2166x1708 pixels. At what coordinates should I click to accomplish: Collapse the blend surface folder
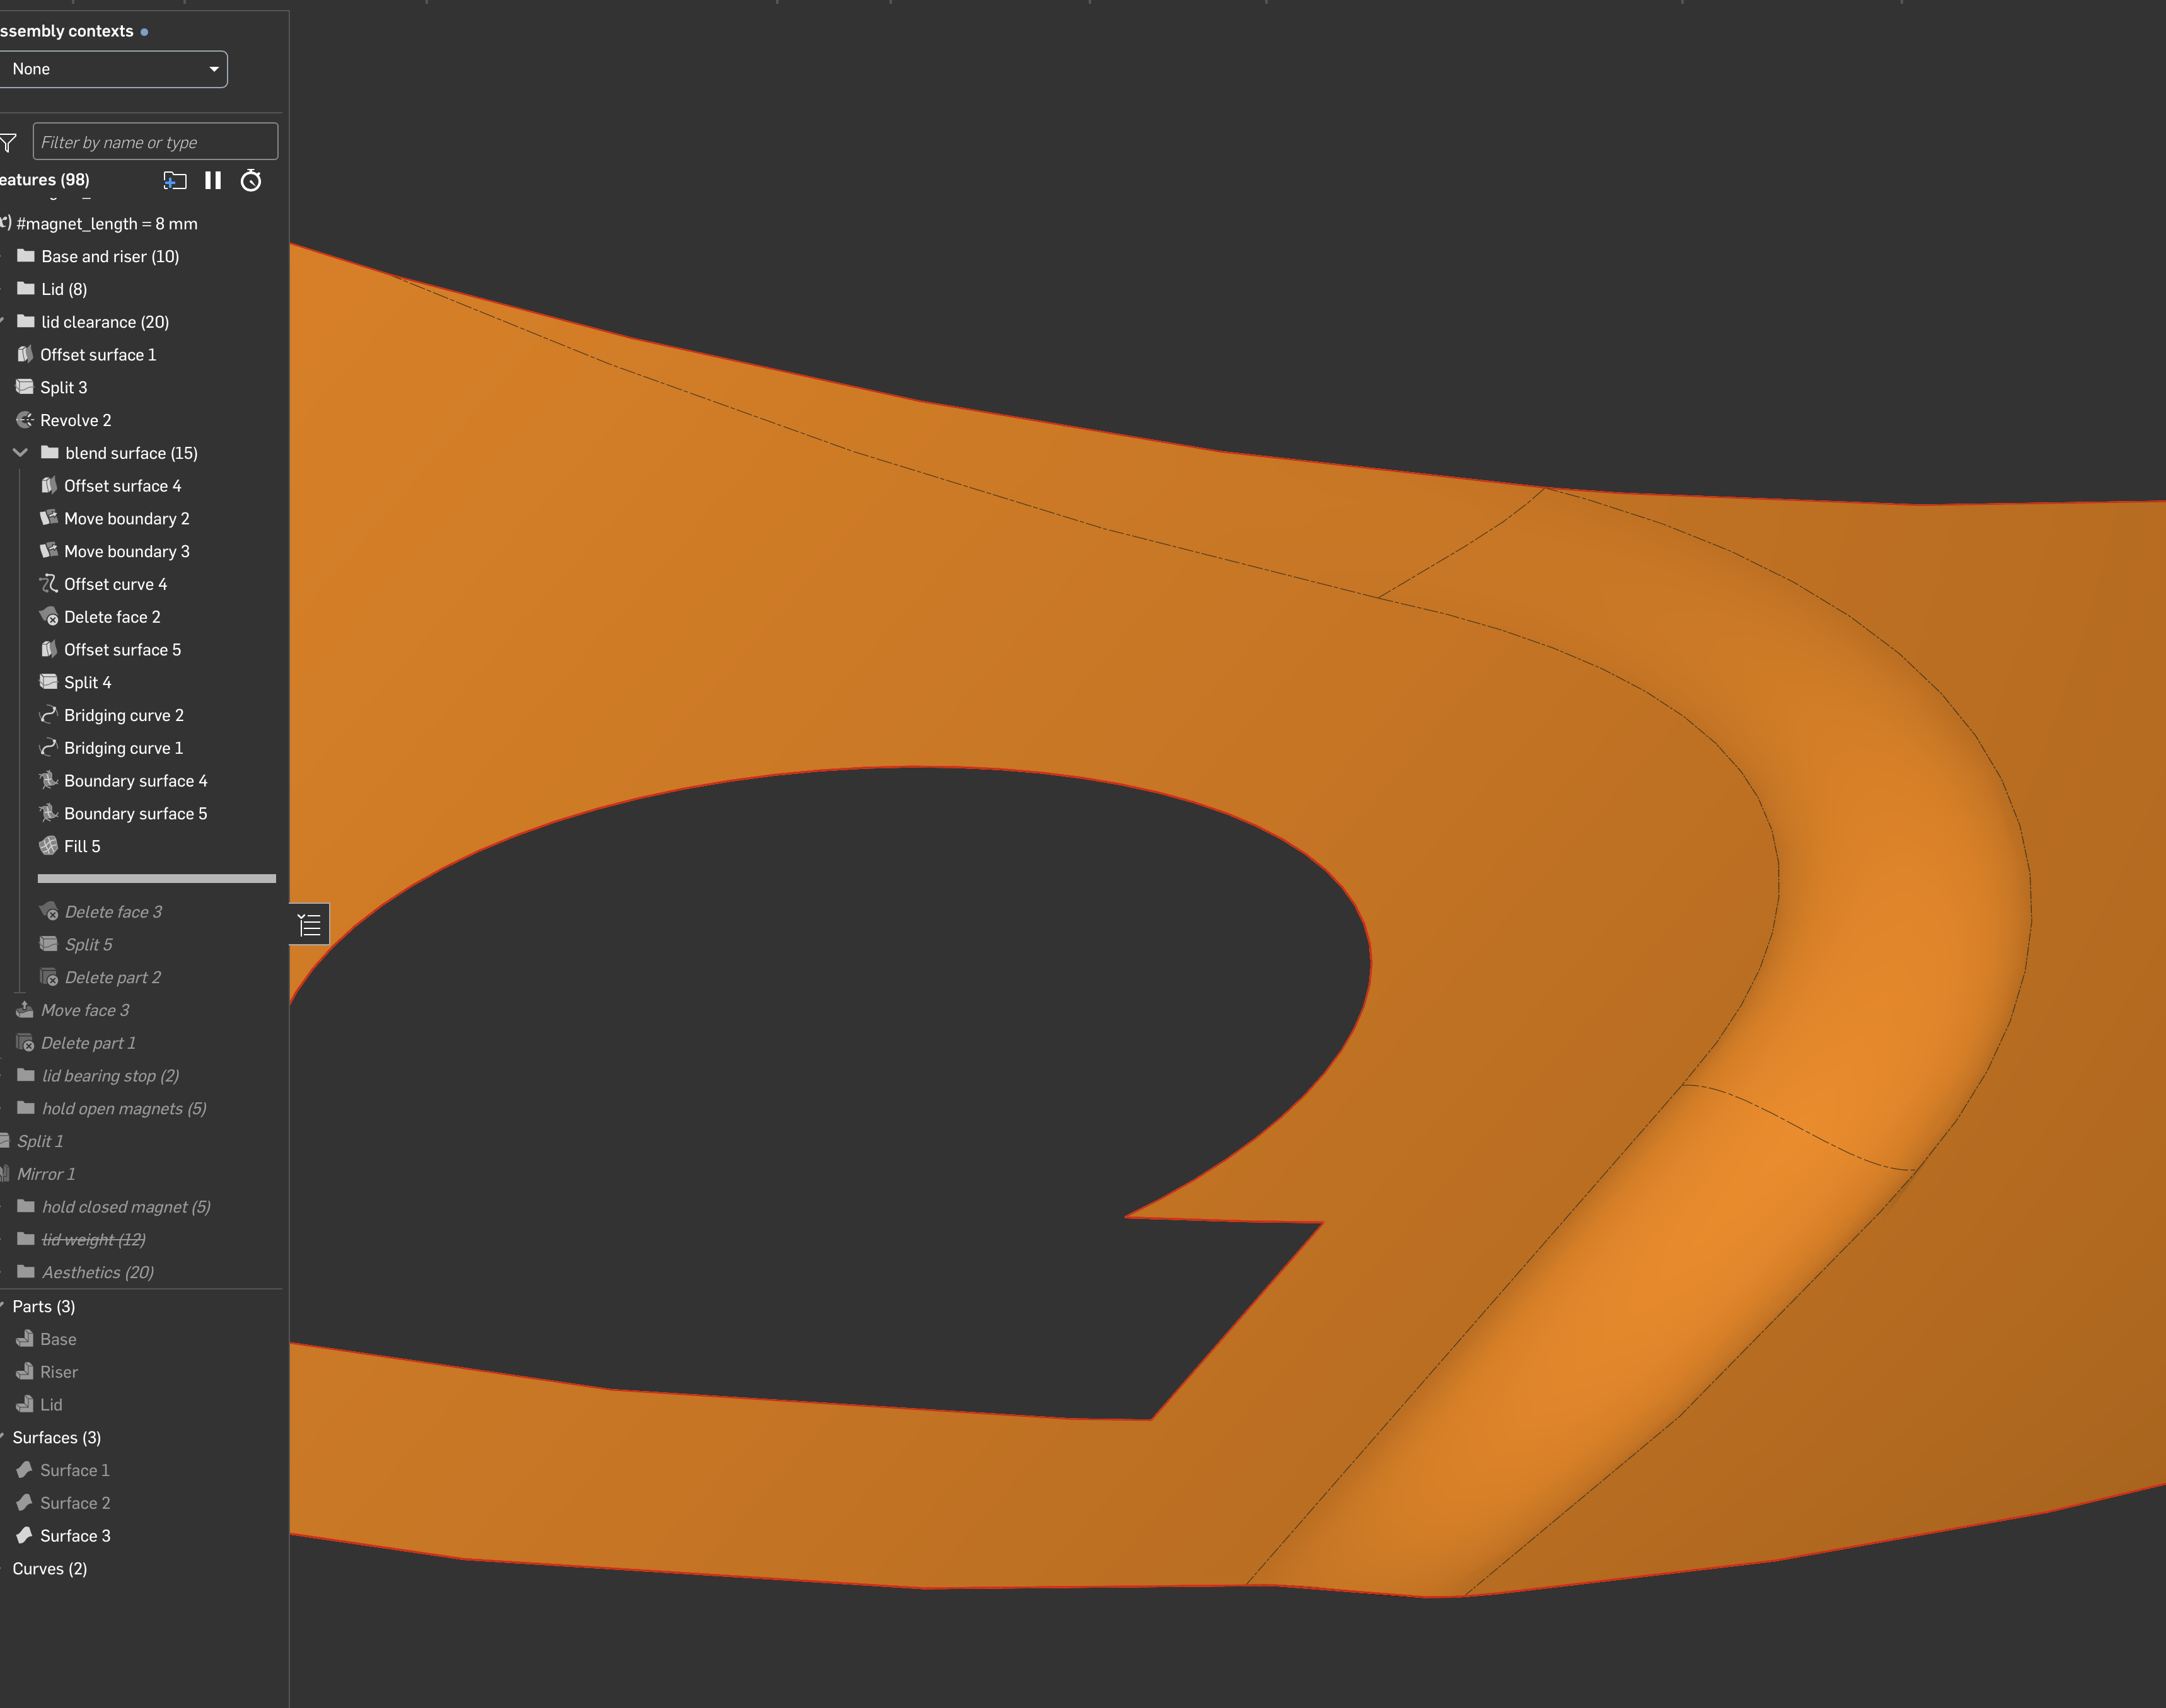coord(20,453)
